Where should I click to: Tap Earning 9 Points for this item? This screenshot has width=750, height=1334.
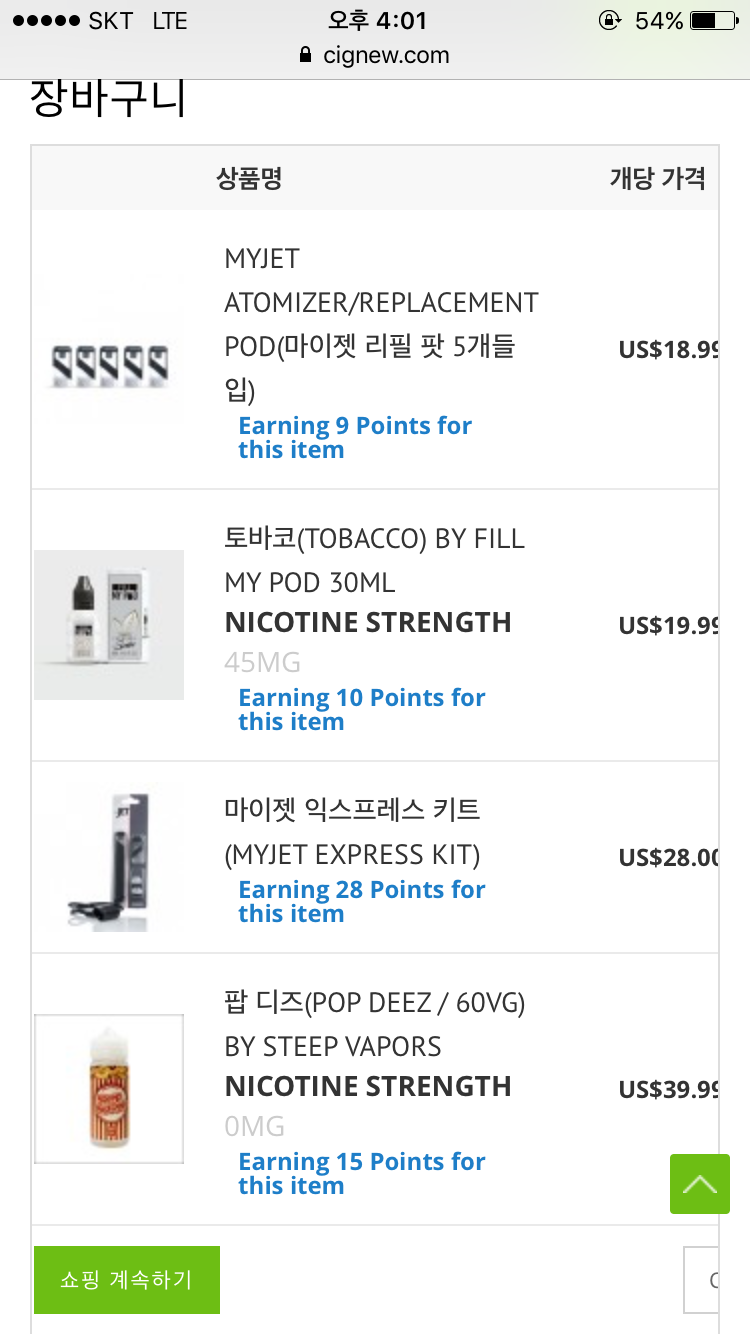pos(354,438)
